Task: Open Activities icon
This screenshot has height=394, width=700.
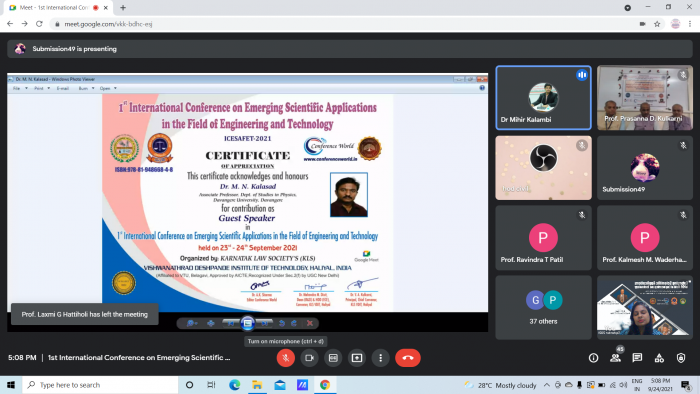Action: tap(659, 358)
